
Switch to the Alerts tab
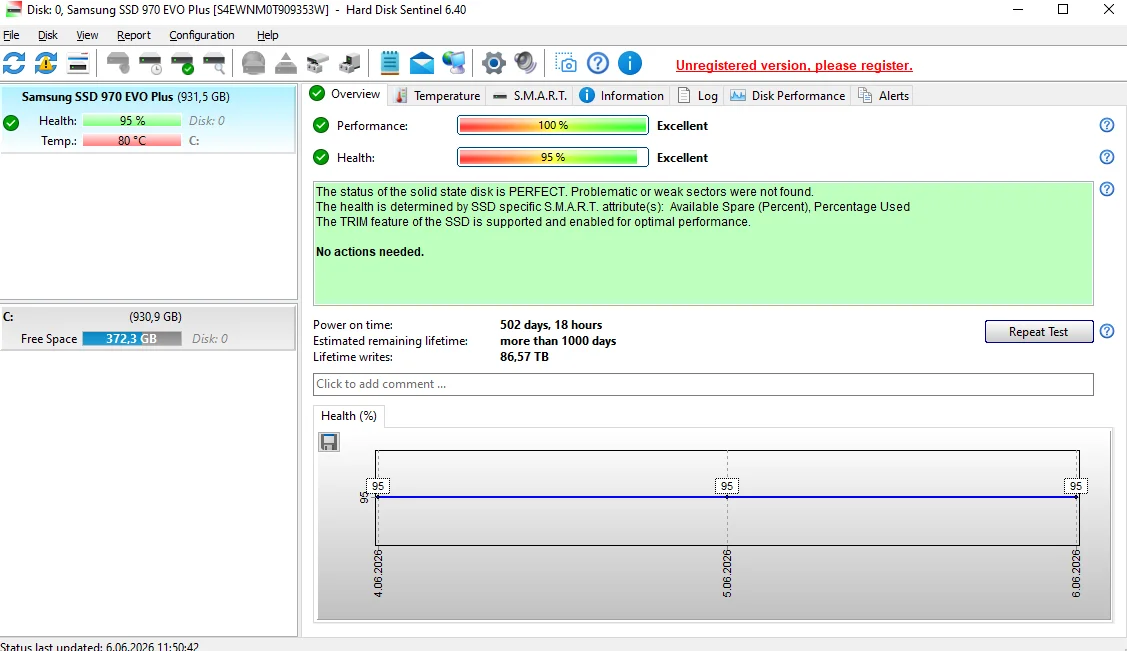(x=883, y=96)
